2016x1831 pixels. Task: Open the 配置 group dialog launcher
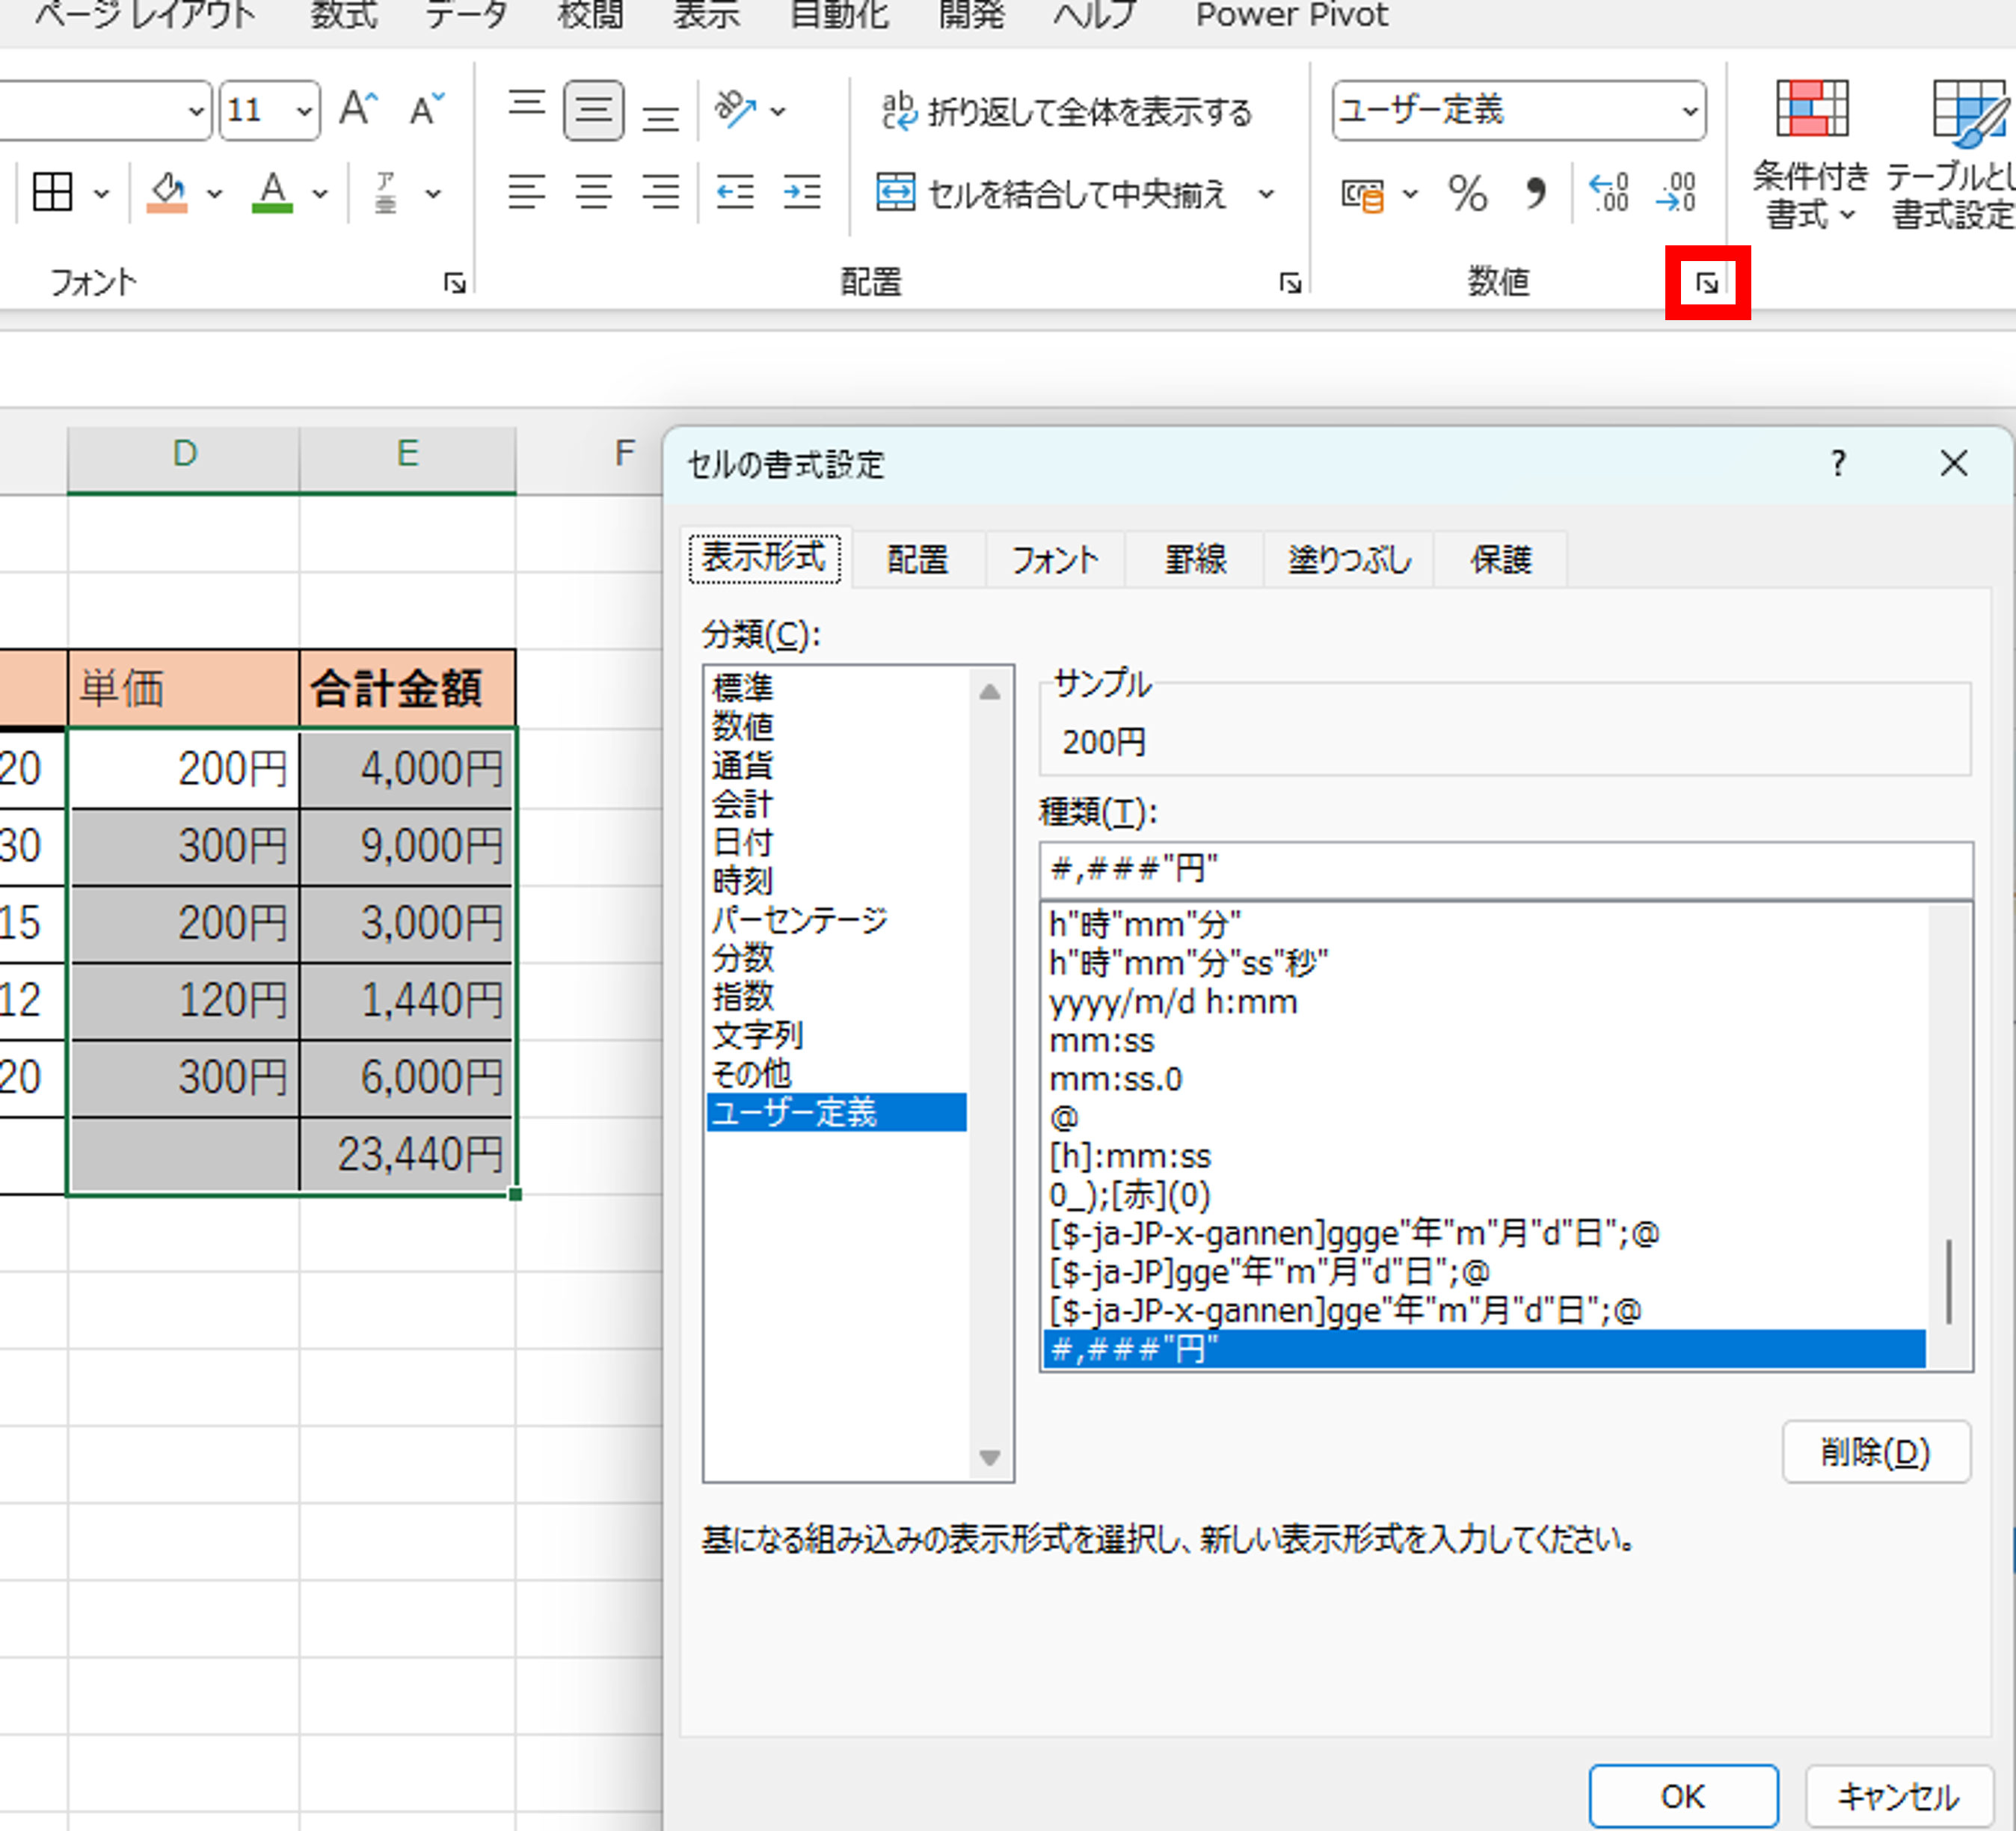coord(1290,284)
